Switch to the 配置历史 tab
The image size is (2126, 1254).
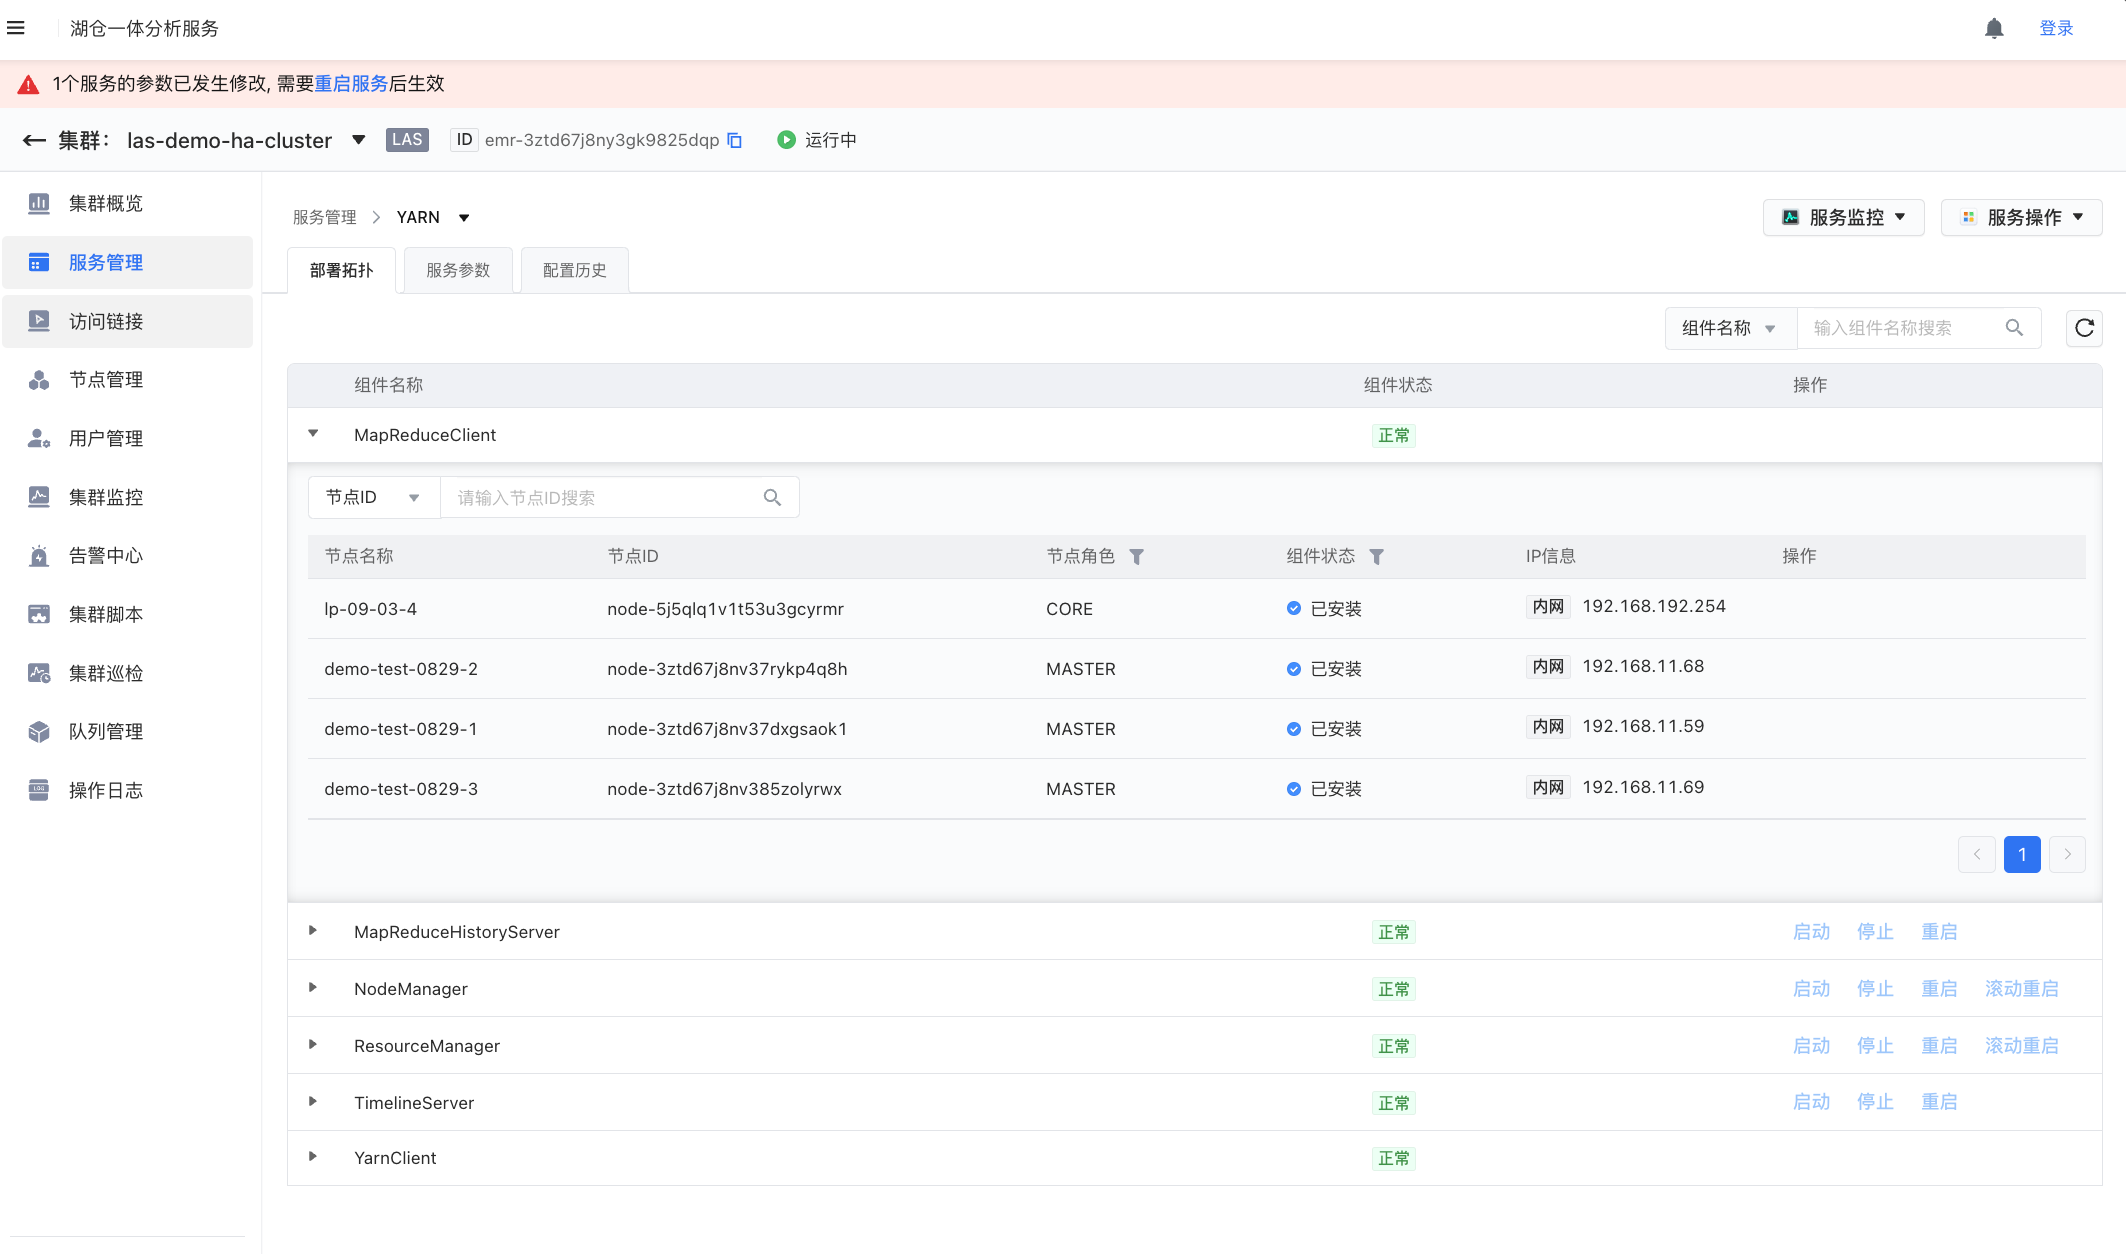(x=574, y=270)
